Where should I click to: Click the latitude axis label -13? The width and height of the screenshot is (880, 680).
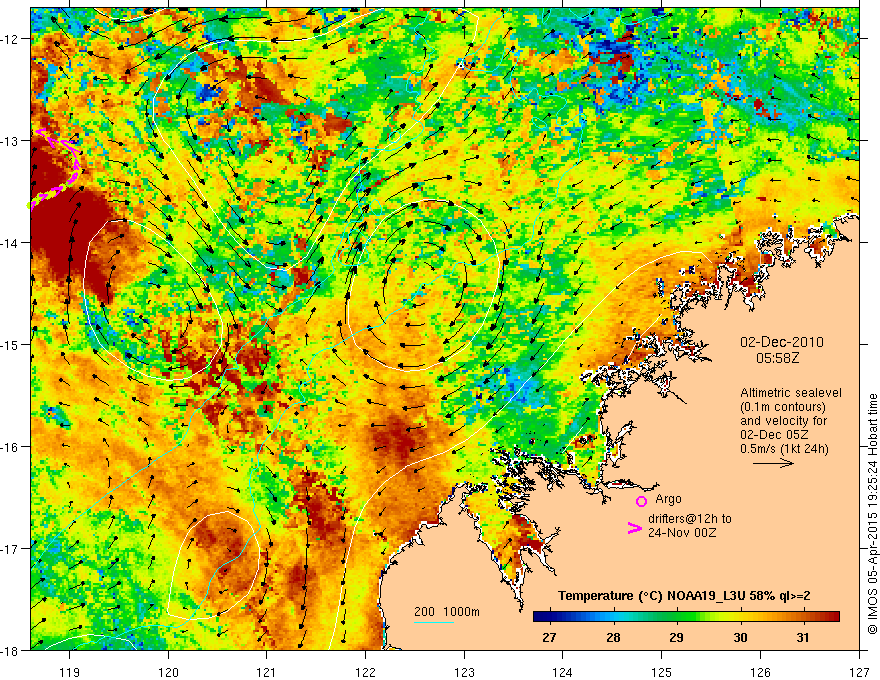[10, 141]
